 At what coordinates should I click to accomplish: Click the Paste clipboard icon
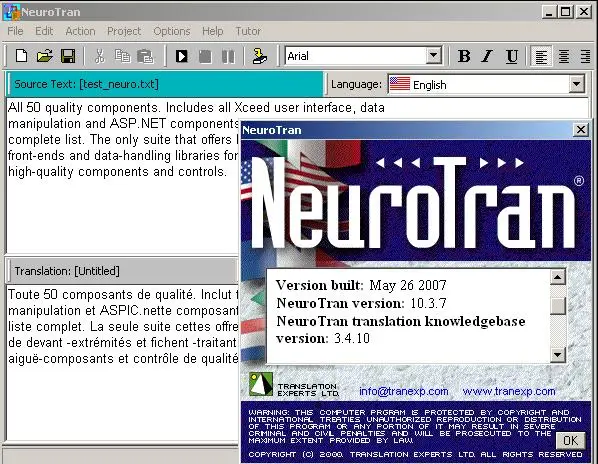pos(145,56)
